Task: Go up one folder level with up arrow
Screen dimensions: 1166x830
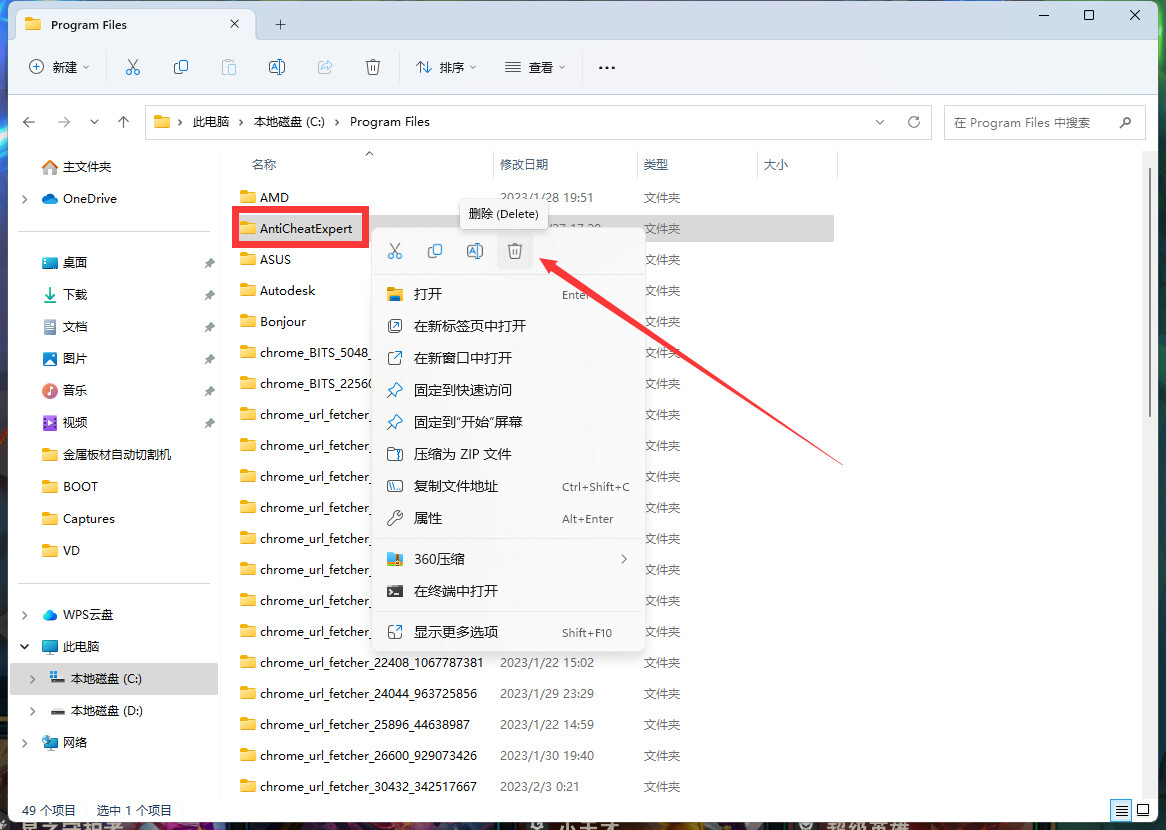Action: point(123,122)
